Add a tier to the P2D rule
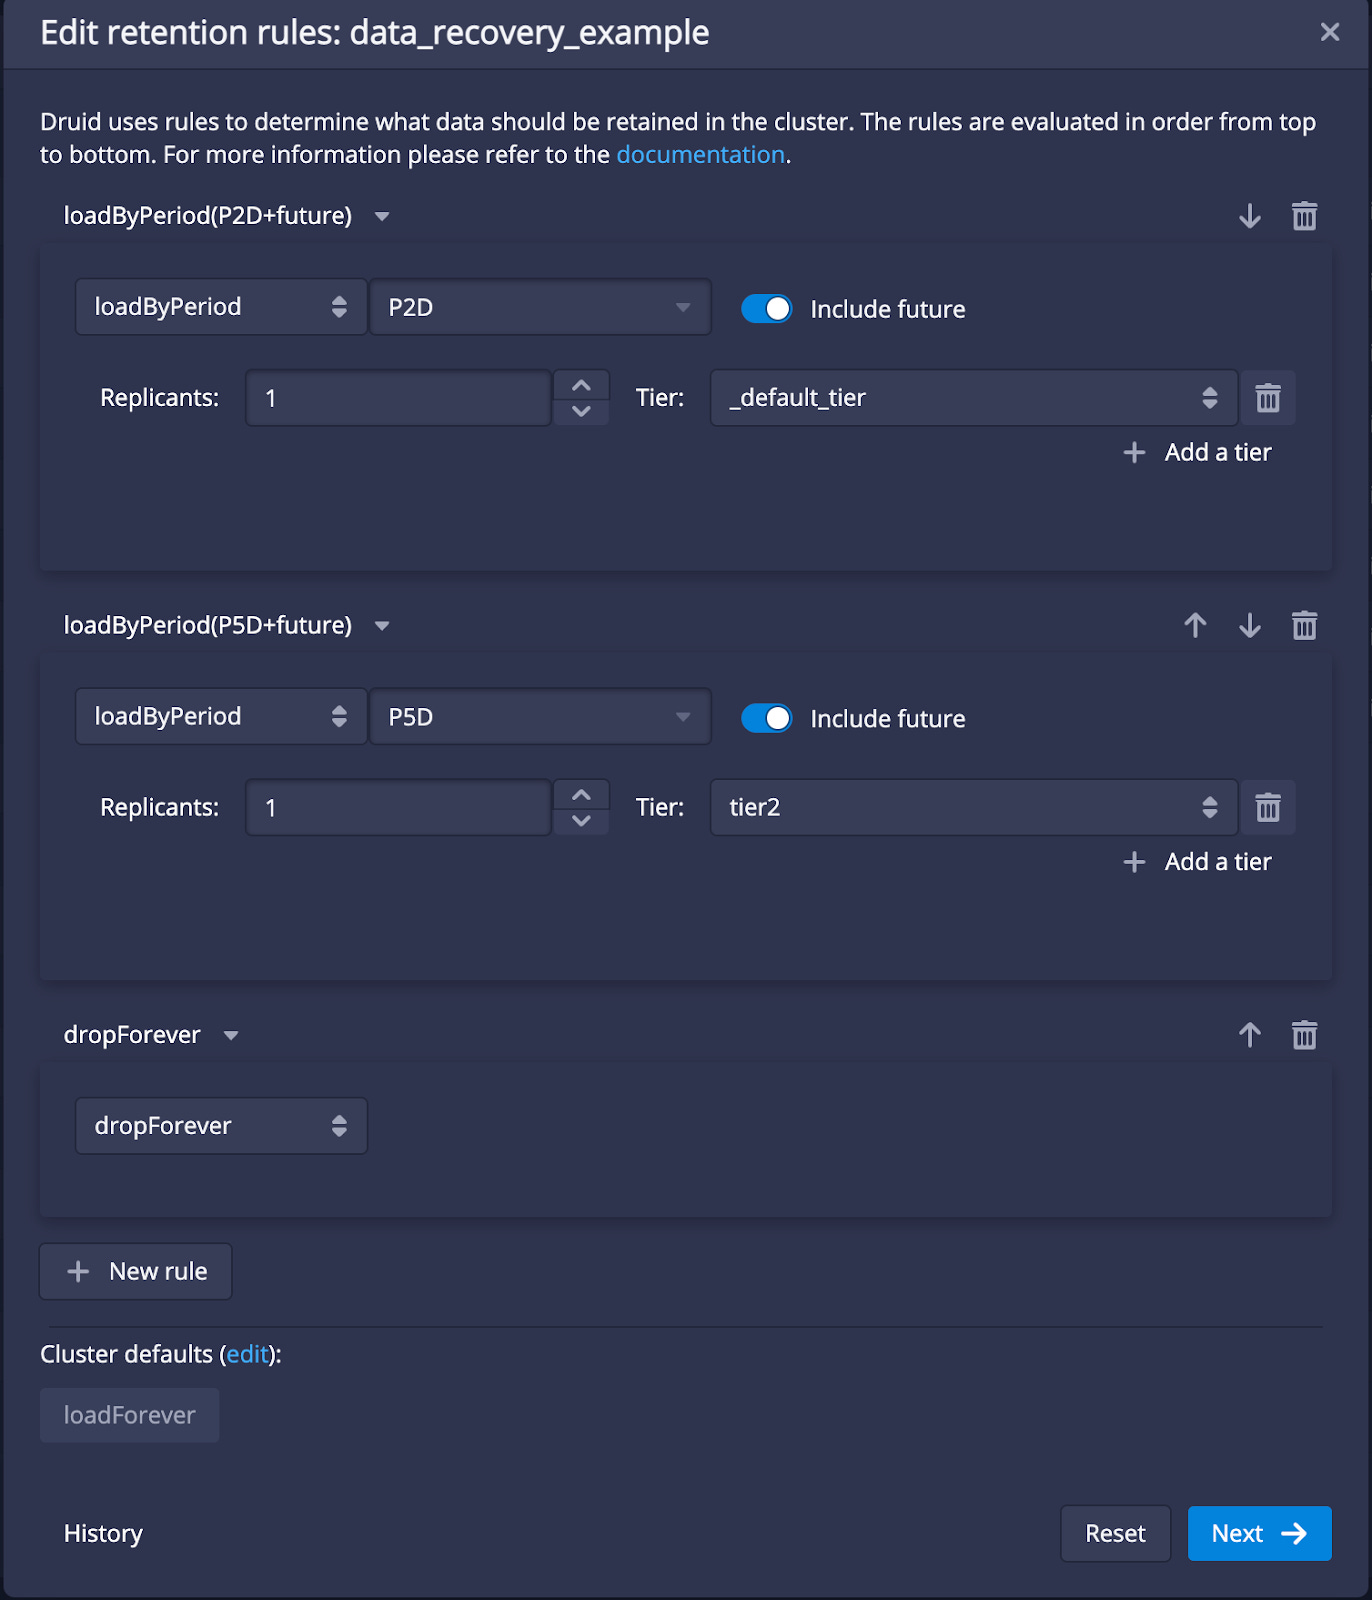The image size is (1372, 1600). tap(1197, 453)
